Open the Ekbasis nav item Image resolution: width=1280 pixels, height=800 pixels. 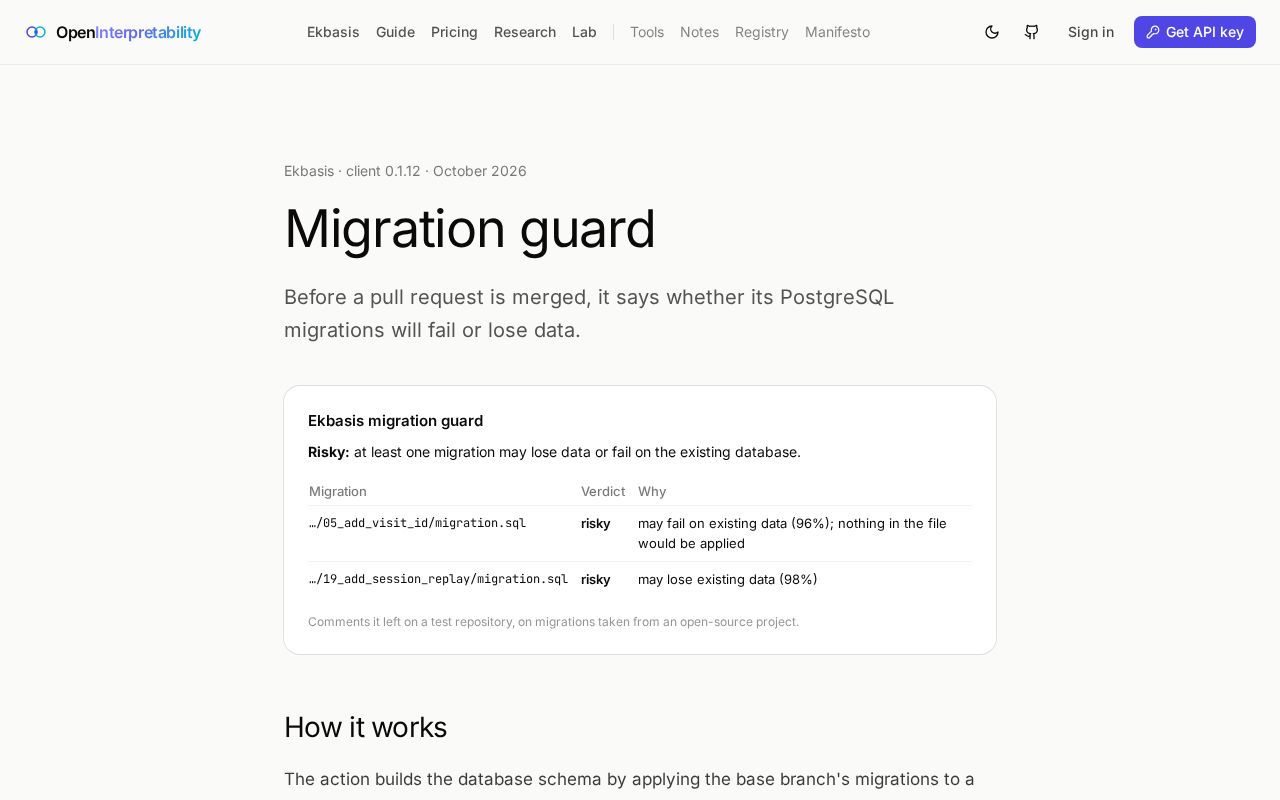(333, 32)
